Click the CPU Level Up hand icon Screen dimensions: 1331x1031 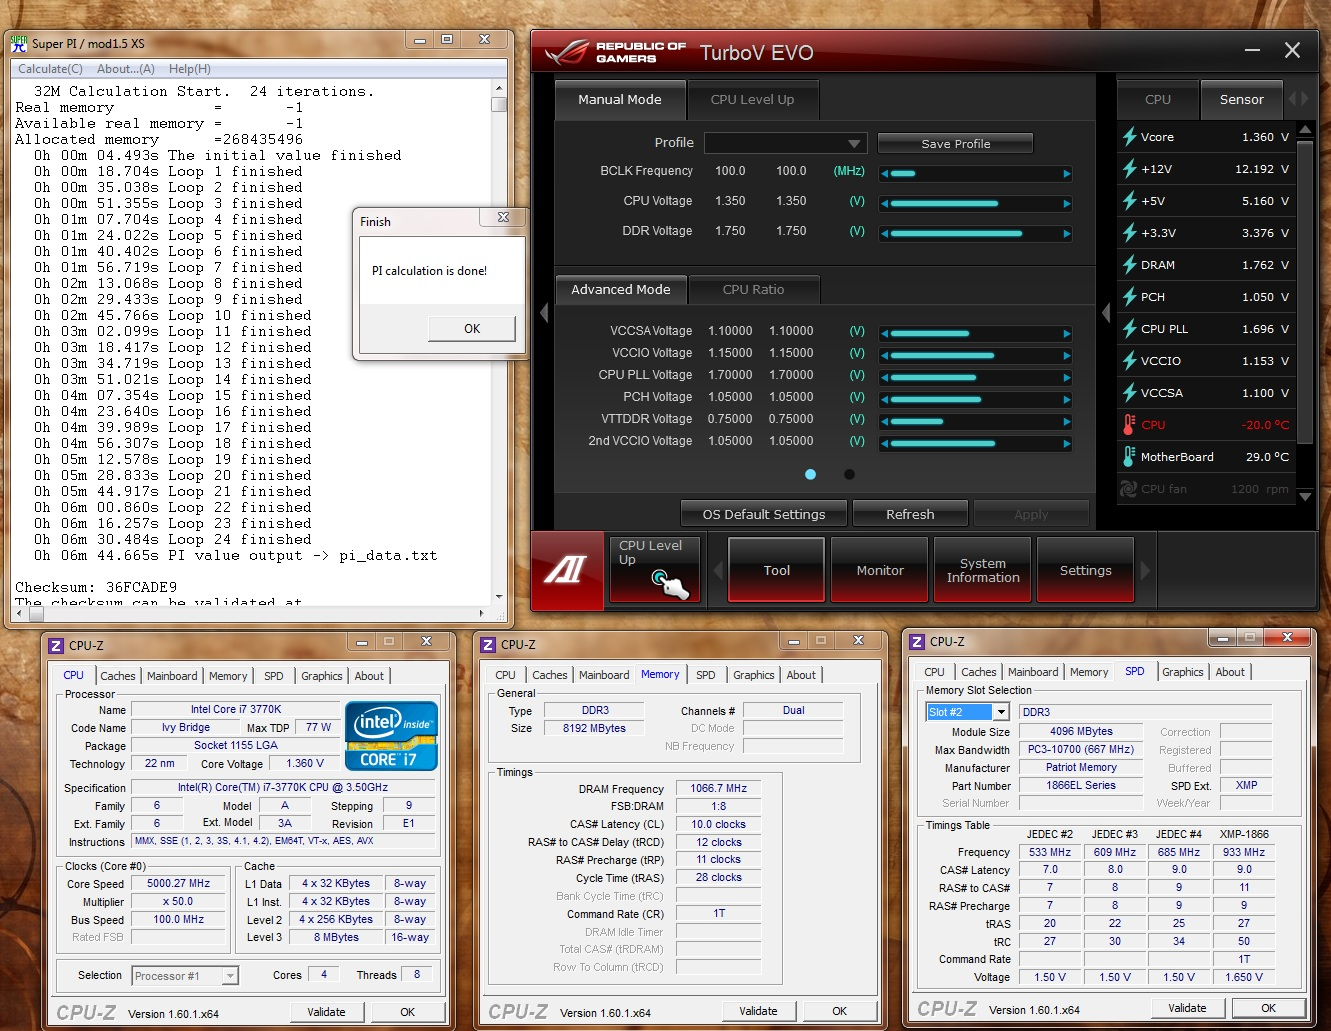coord(669,583)
